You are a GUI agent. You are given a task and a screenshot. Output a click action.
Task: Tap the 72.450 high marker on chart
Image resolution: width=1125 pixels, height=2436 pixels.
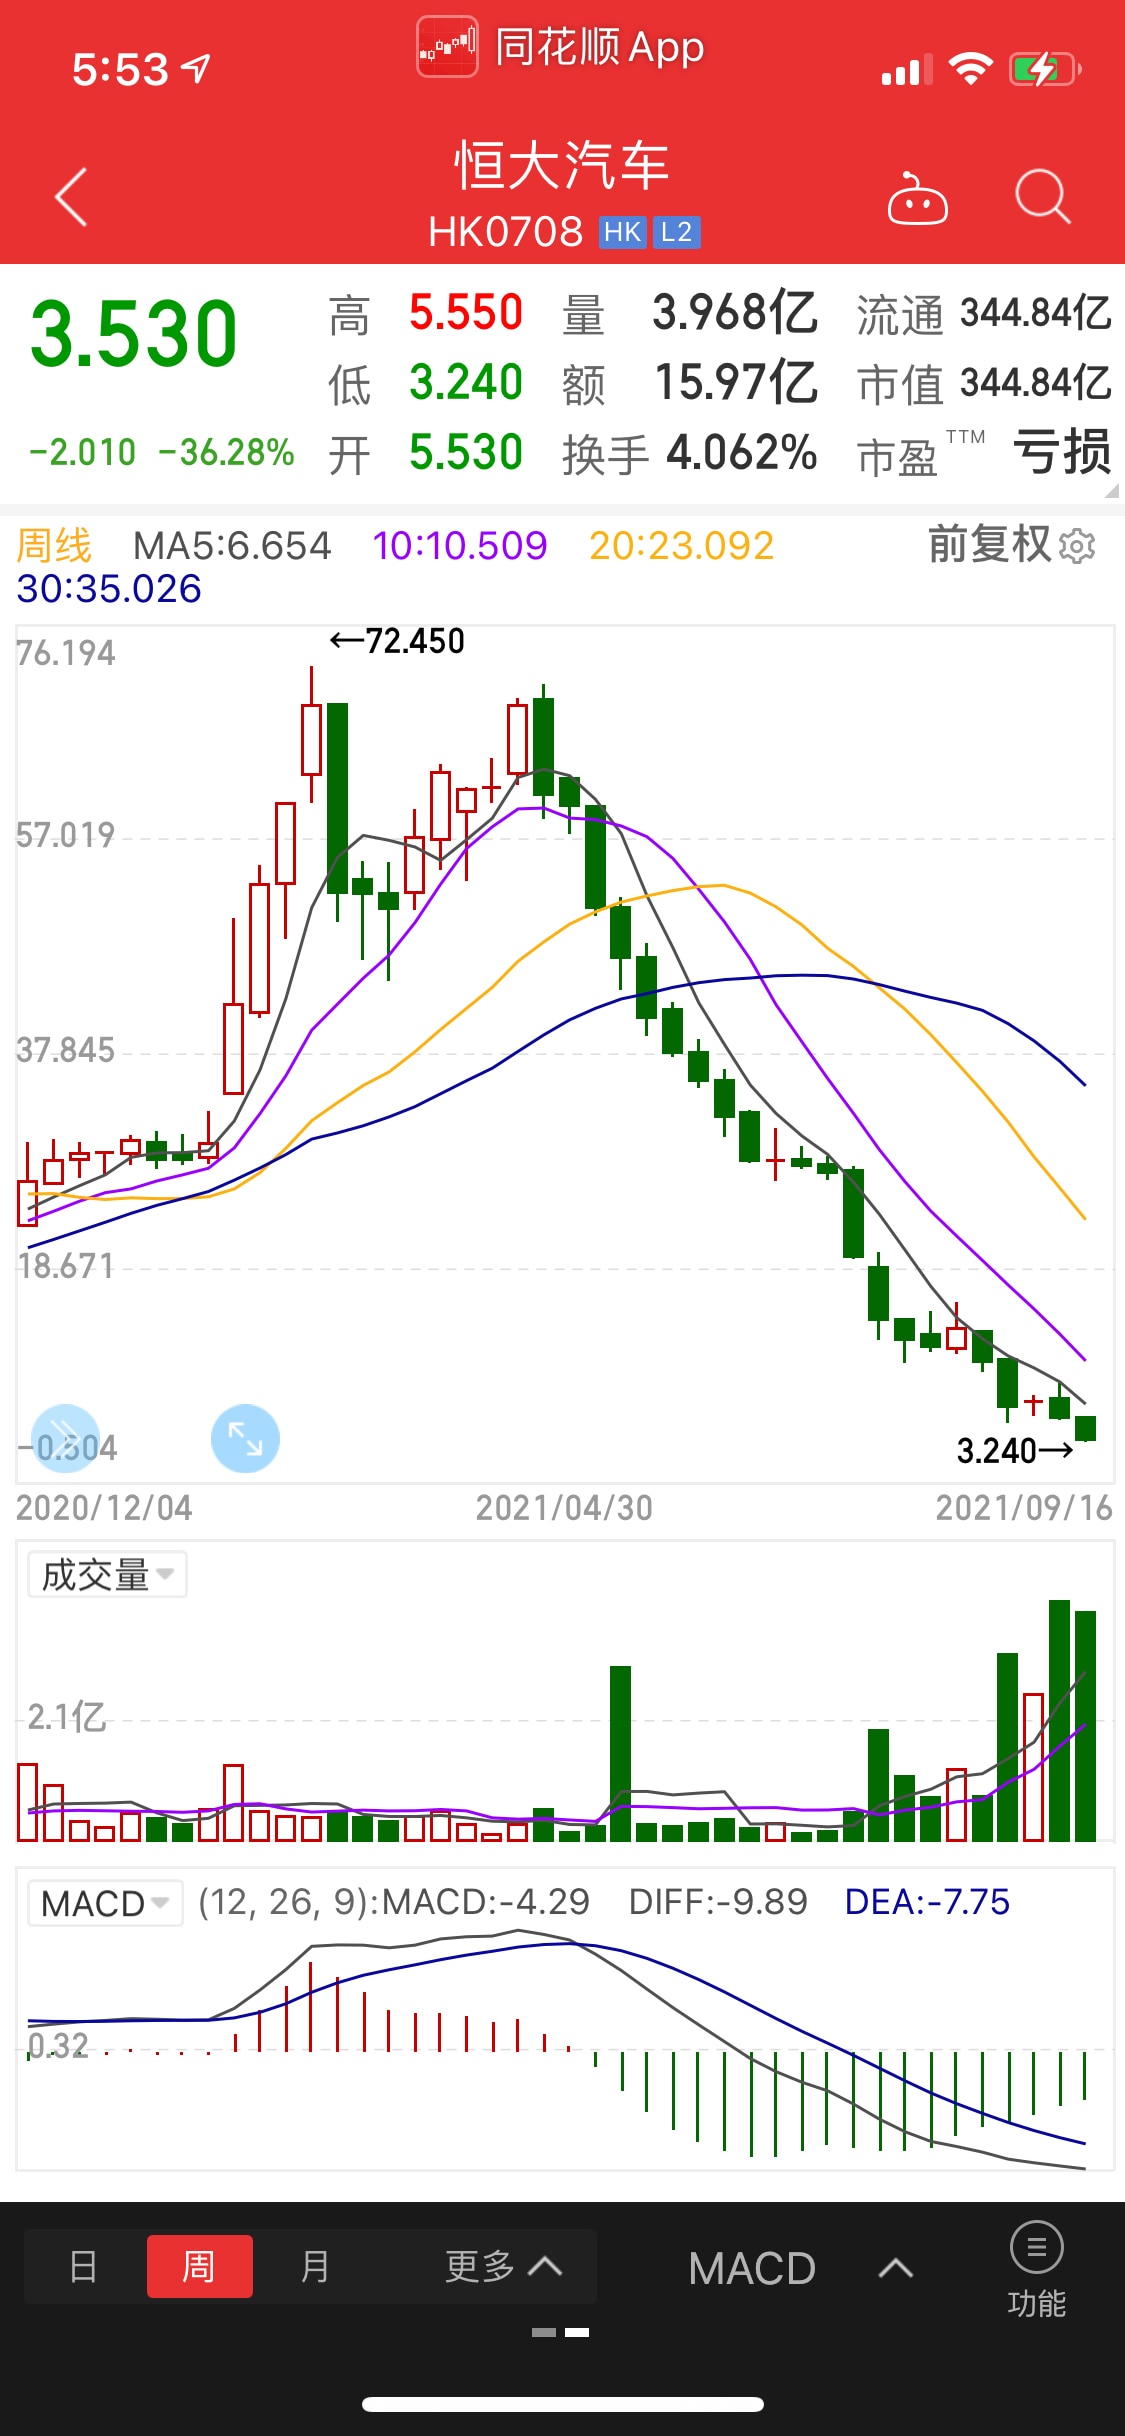point(398,641)
